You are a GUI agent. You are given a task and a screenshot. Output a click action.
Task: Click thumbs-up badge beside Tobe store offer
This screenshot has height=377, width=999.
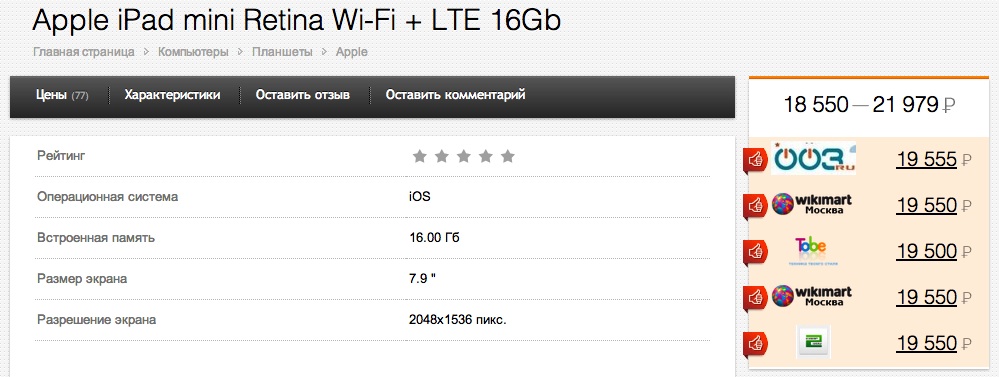coord(756,252)
